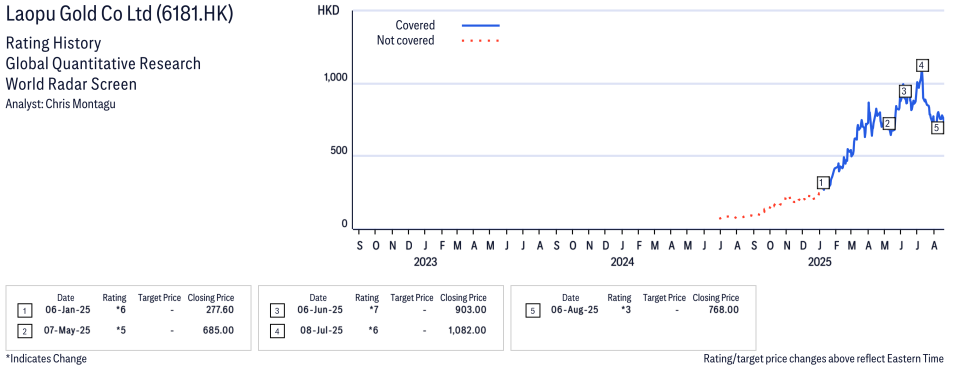This screenshot has width=955, height=365.
Task: Click the 06-Aug-25 date entry
Action: [x=570, y=310]
